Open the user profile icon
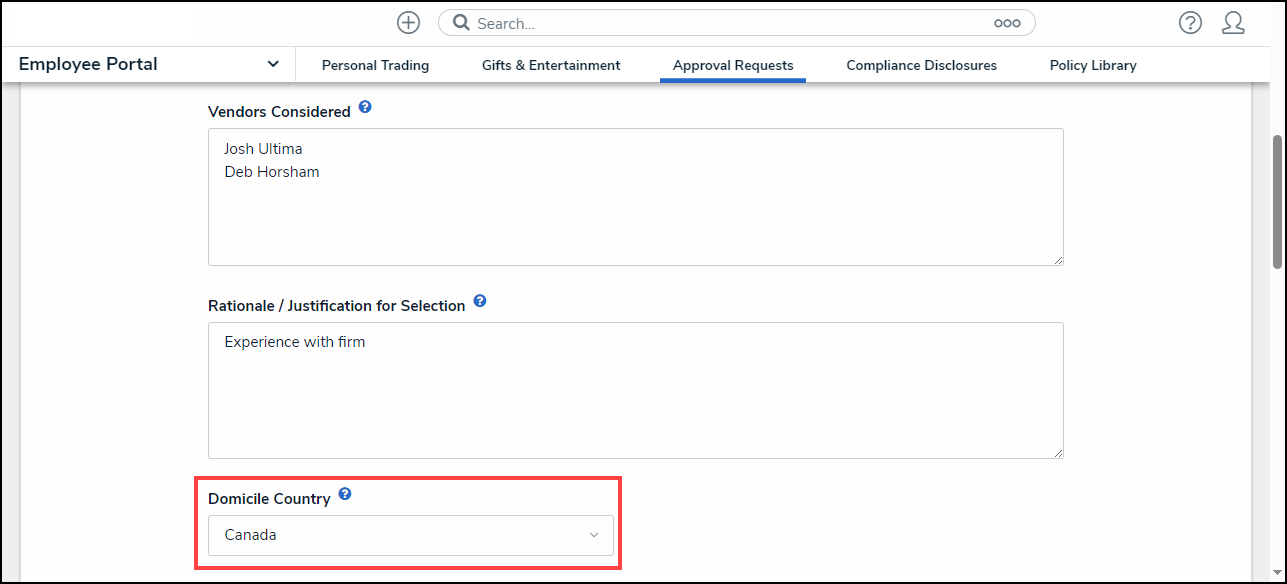 point(1233,23)
